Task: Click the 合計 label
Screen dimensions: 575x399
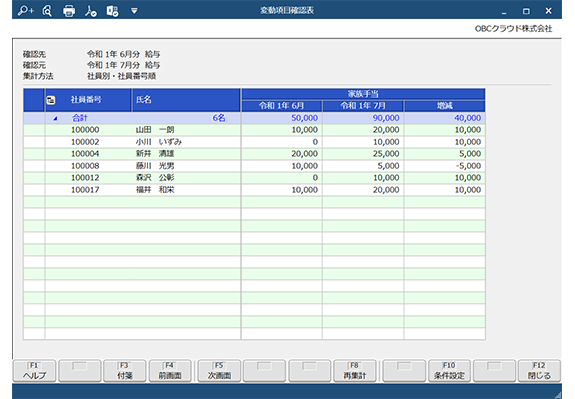Action: (80, 118)
